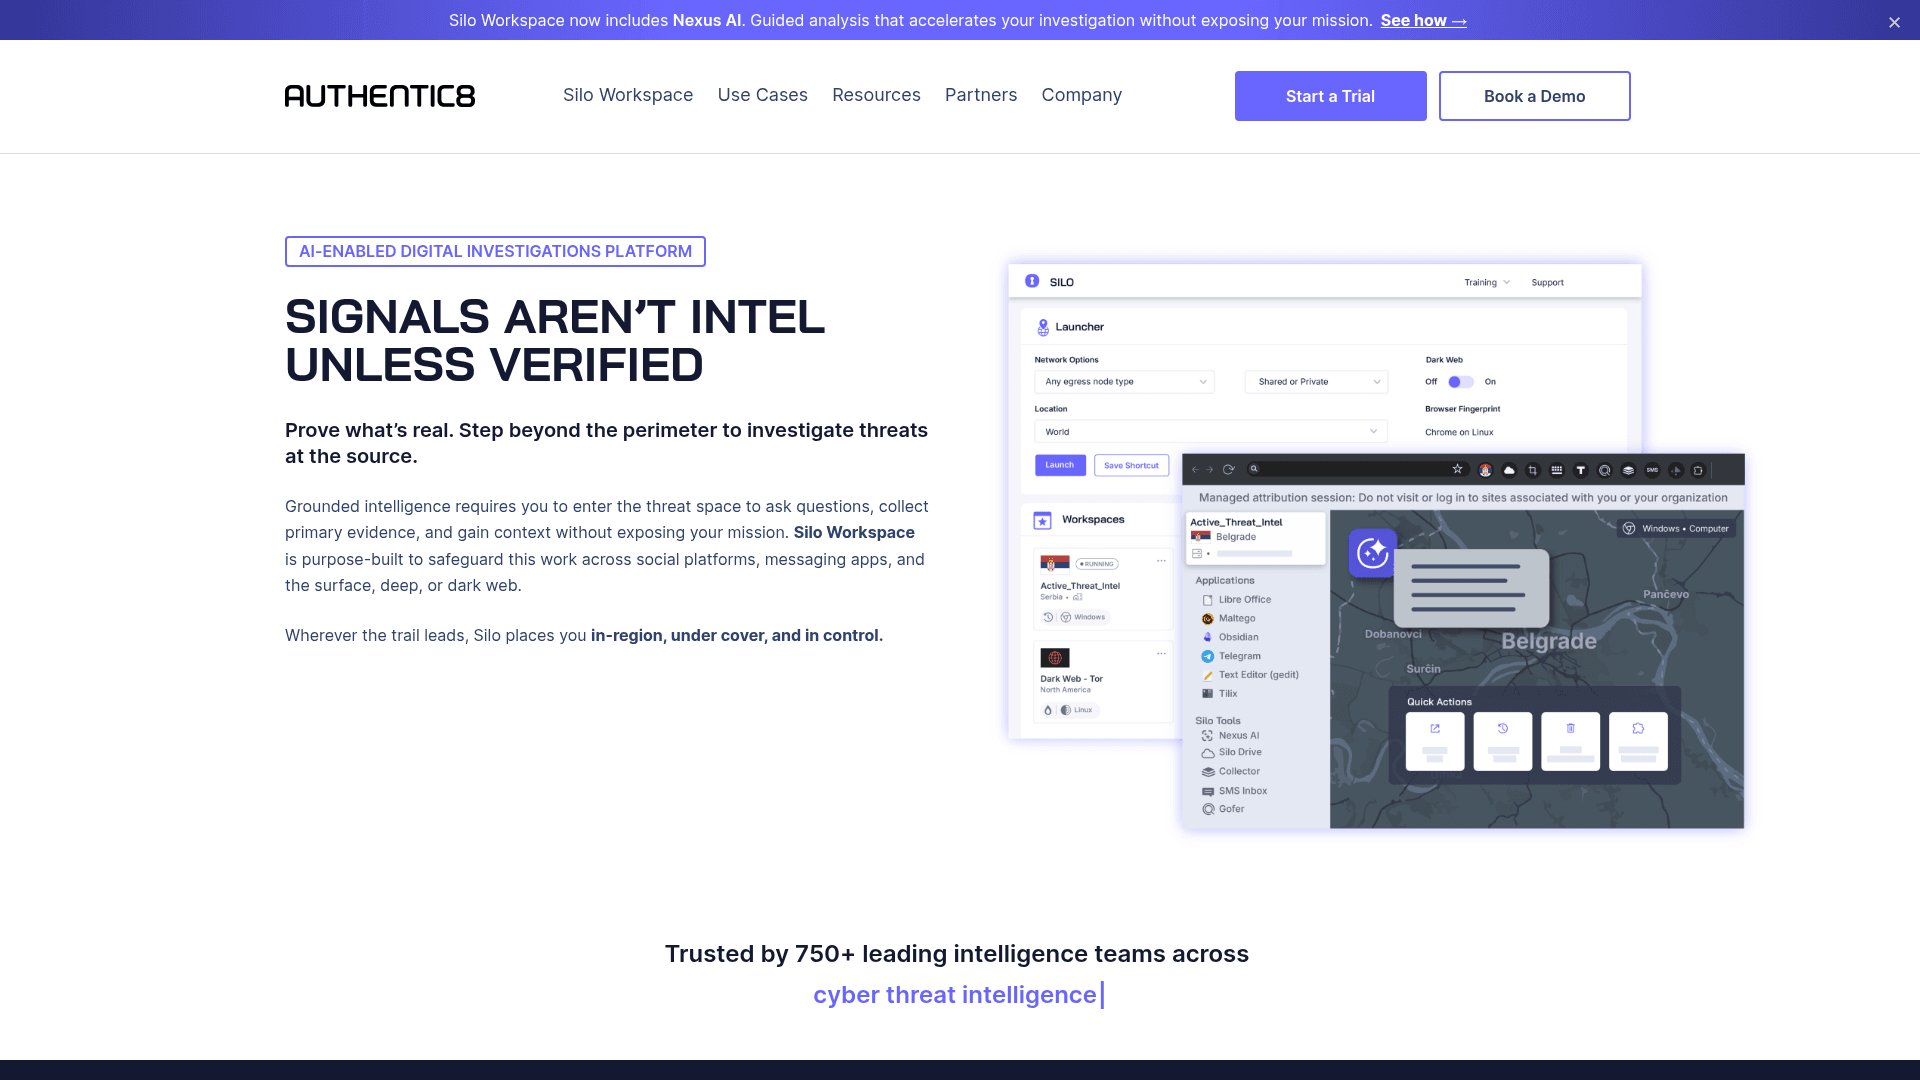Click the bookmark star in address bar
The width and height of the screenshot is (1920, 1080).
1457,469
